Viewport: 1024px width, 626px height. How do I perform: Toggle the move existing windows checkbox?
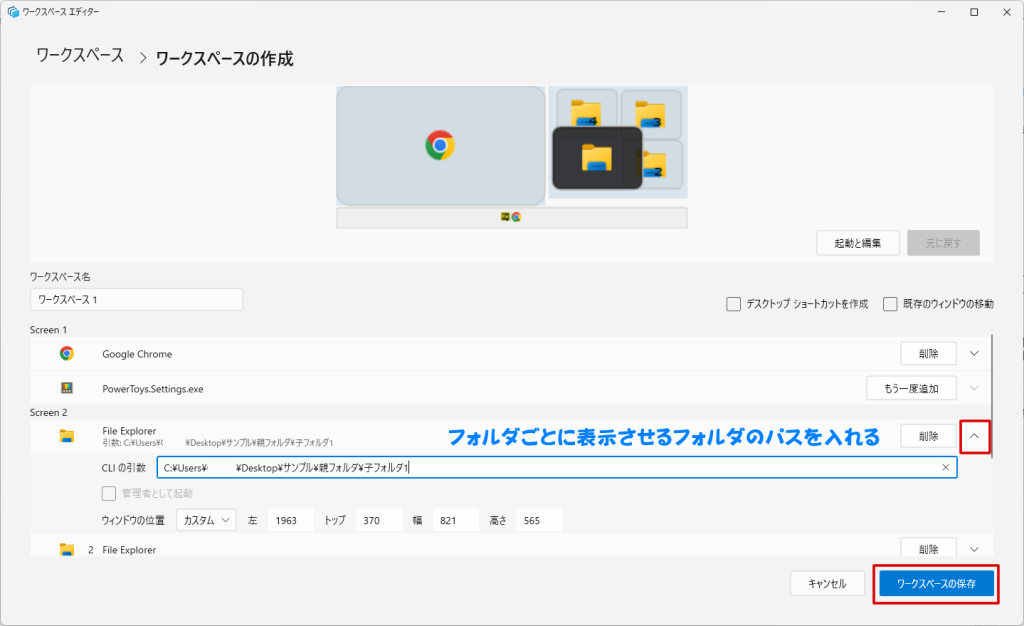pos(890,304)
